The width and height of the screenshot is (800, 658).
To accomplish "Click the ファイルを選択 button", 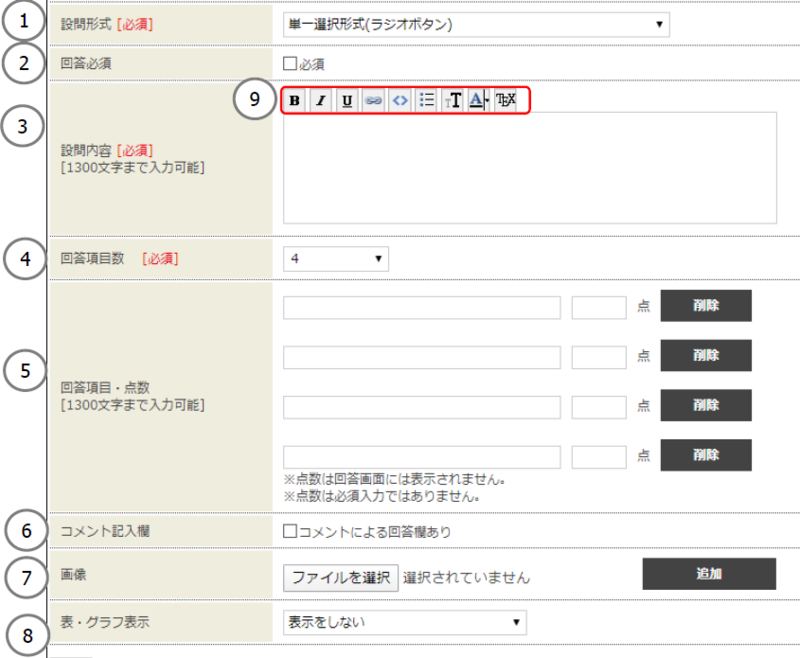I will (x=341, y=577).
